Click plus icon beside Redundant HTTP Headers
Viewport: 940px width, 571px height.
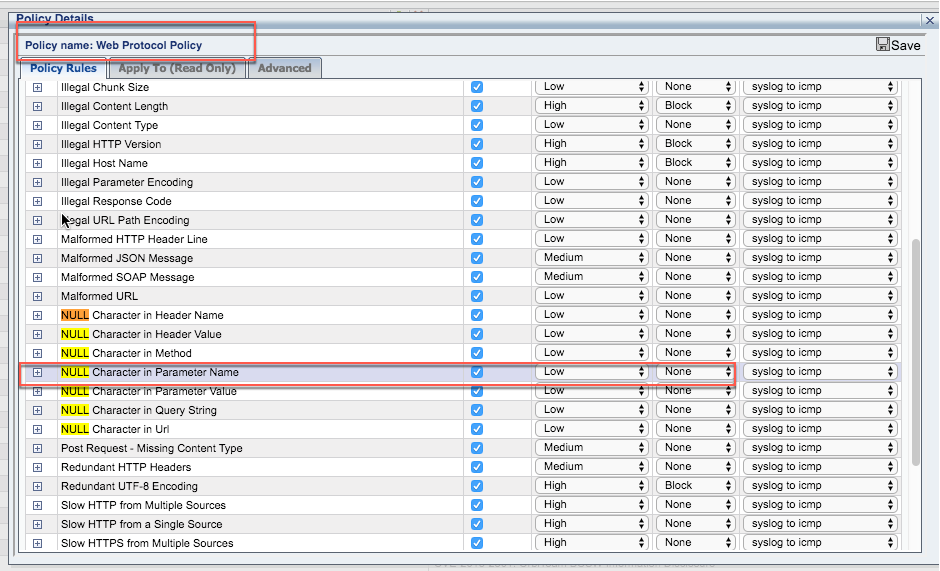38,467
